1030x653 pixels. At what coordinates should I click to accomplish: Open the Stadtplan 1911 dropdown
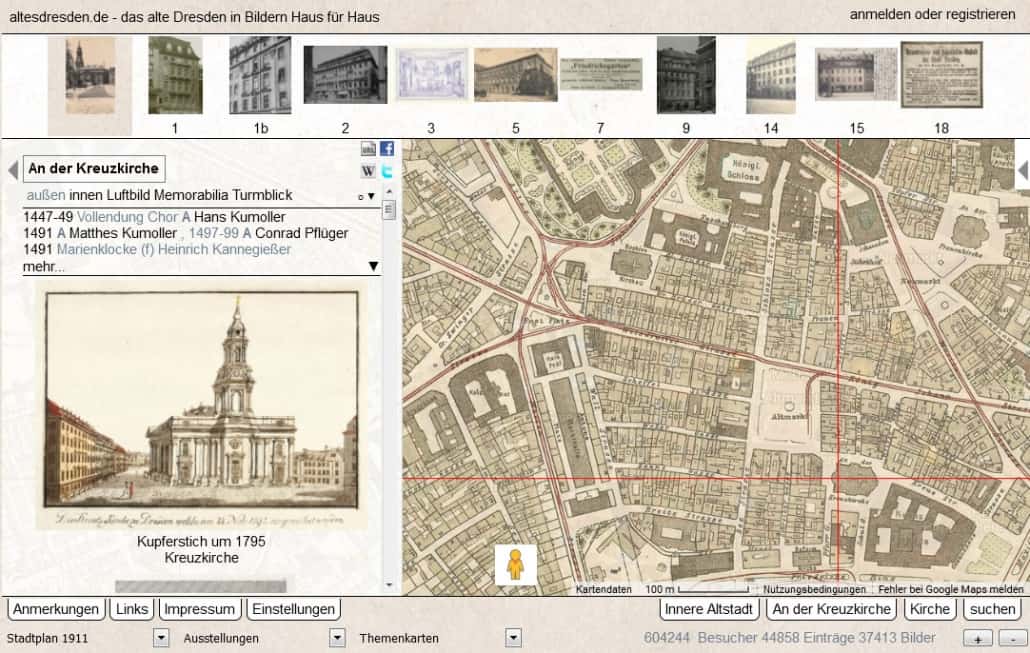pos(161,638)
